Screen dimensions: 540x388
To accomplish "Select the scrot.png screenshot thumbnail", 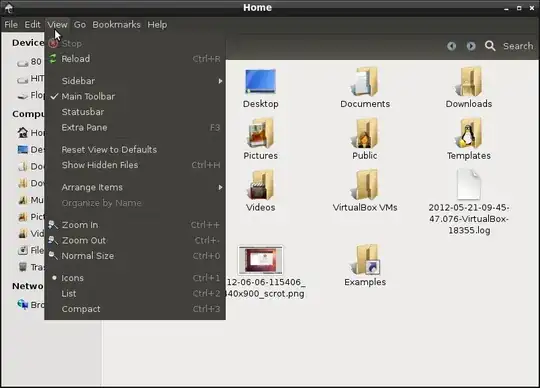I will [261, 260].
